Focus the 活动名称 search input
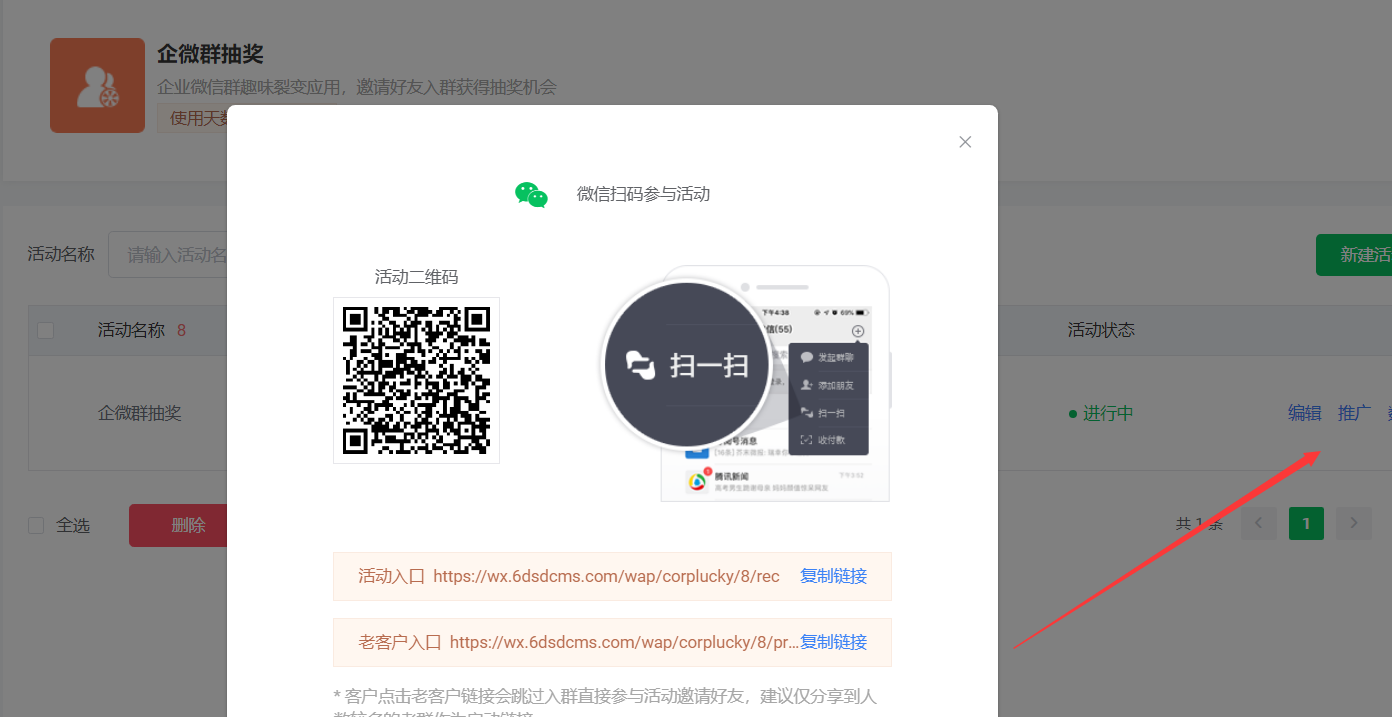1392x717 pixels. coord(168,255)
